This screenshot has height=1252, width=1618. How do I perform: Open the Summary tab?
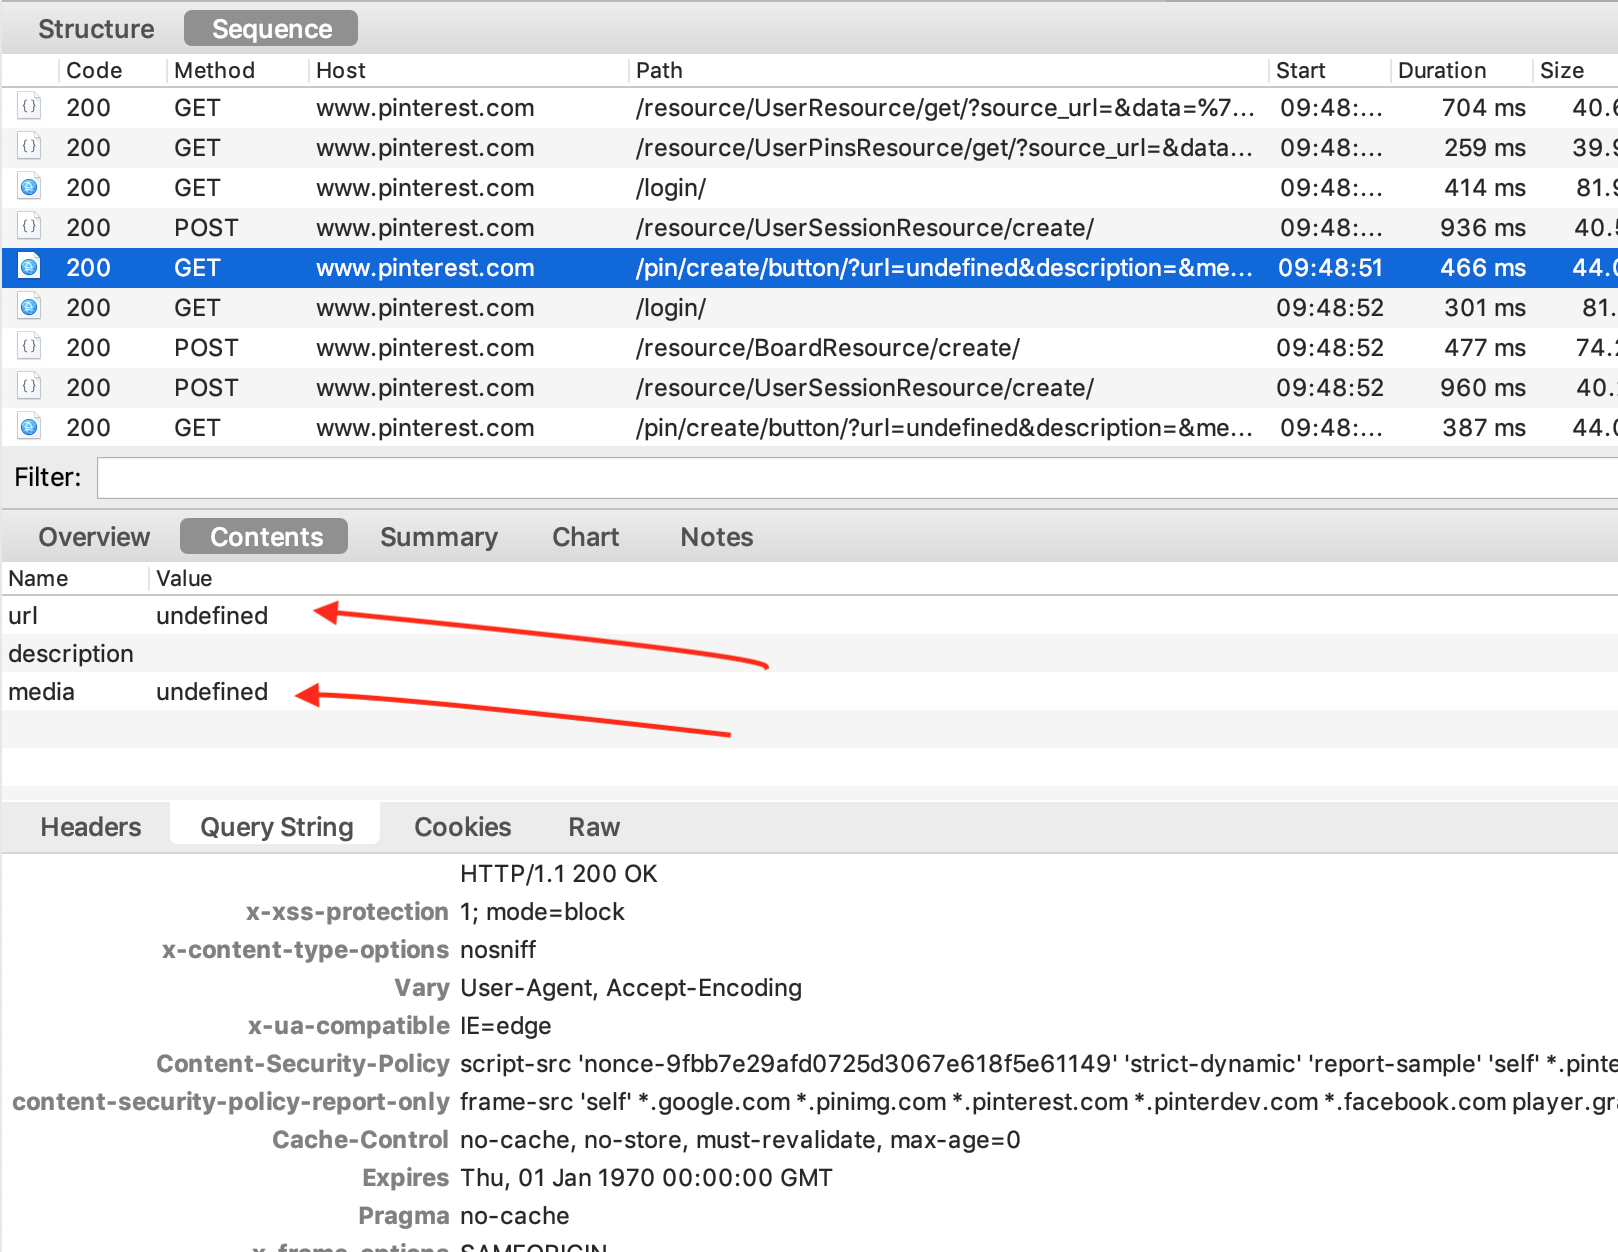(x=439, y=537)
